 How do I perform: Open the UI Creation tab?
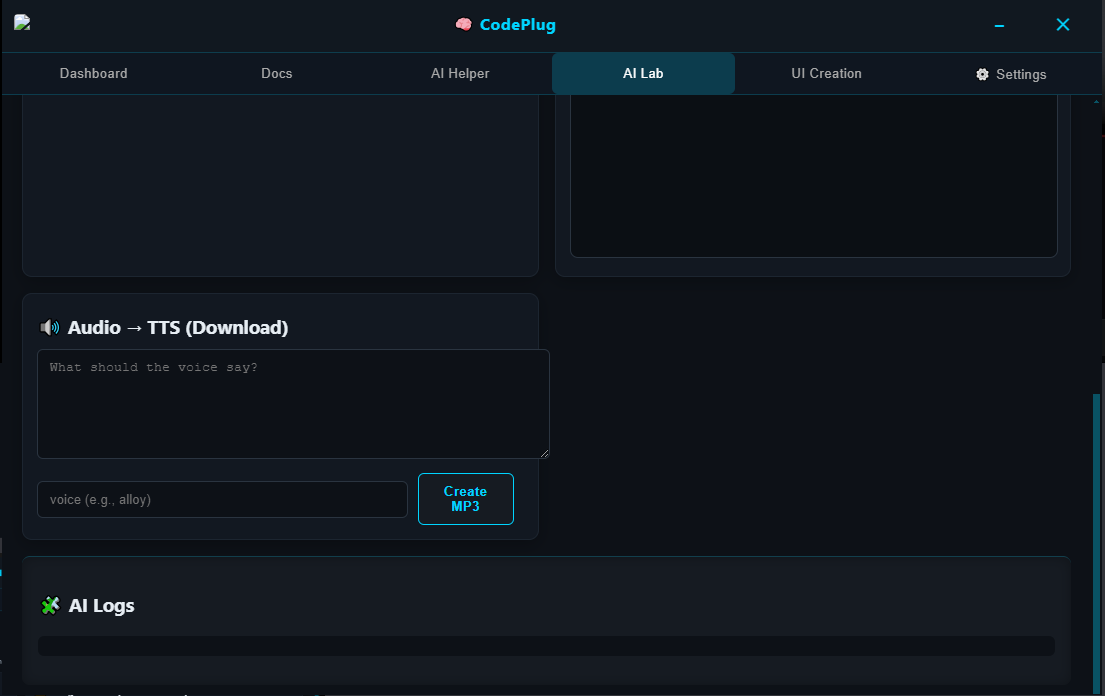pyautogui.click(x=827, y=73)
